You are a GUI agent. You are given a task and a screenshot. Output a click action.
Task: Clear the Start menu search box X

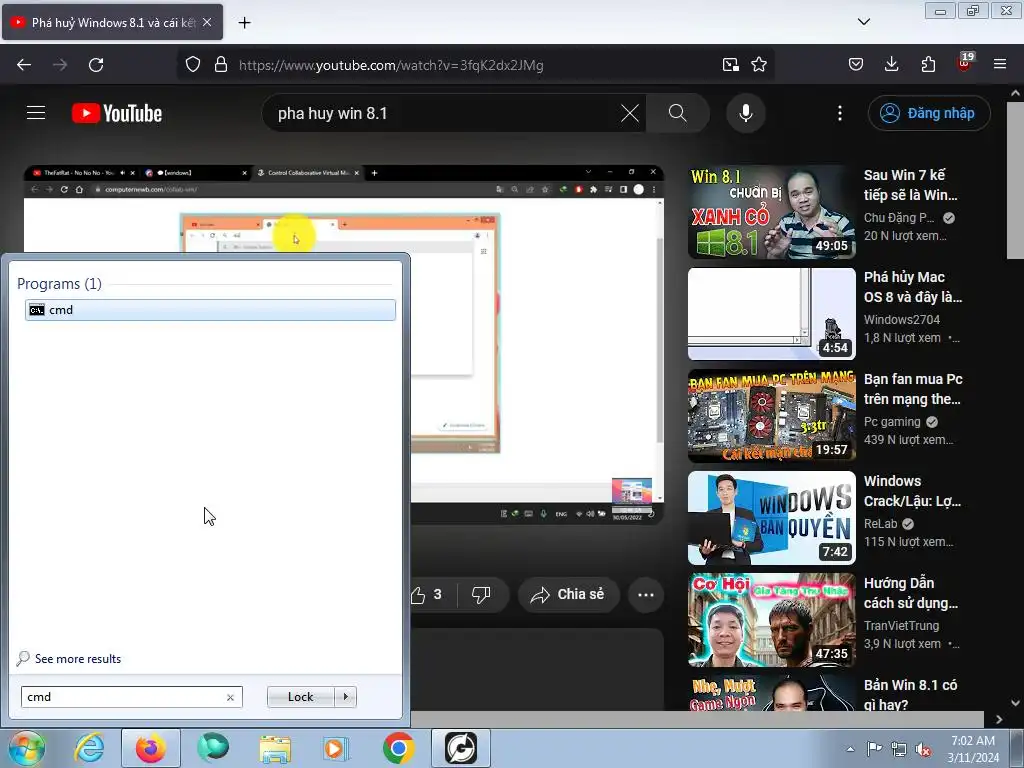pos(231,697)
